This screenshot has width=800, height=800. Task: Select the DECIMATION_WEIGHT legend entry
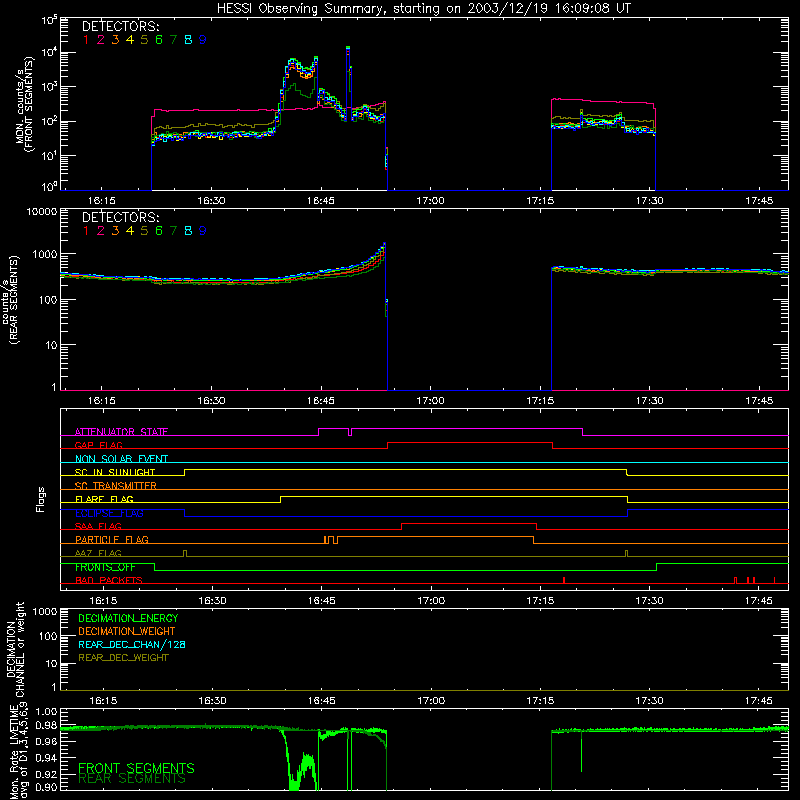[x=127, y=632]
